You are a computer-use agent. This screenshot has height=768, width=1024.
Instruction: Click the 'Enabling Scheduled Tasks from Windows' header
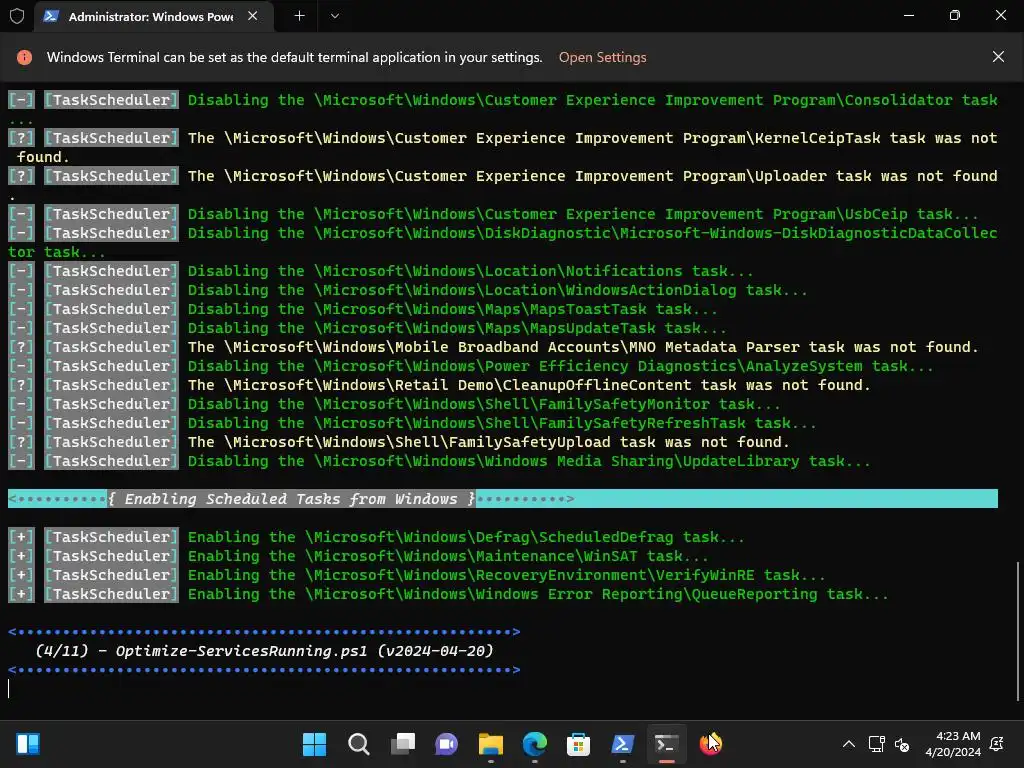pyautogui.click(x=503, y=499)
